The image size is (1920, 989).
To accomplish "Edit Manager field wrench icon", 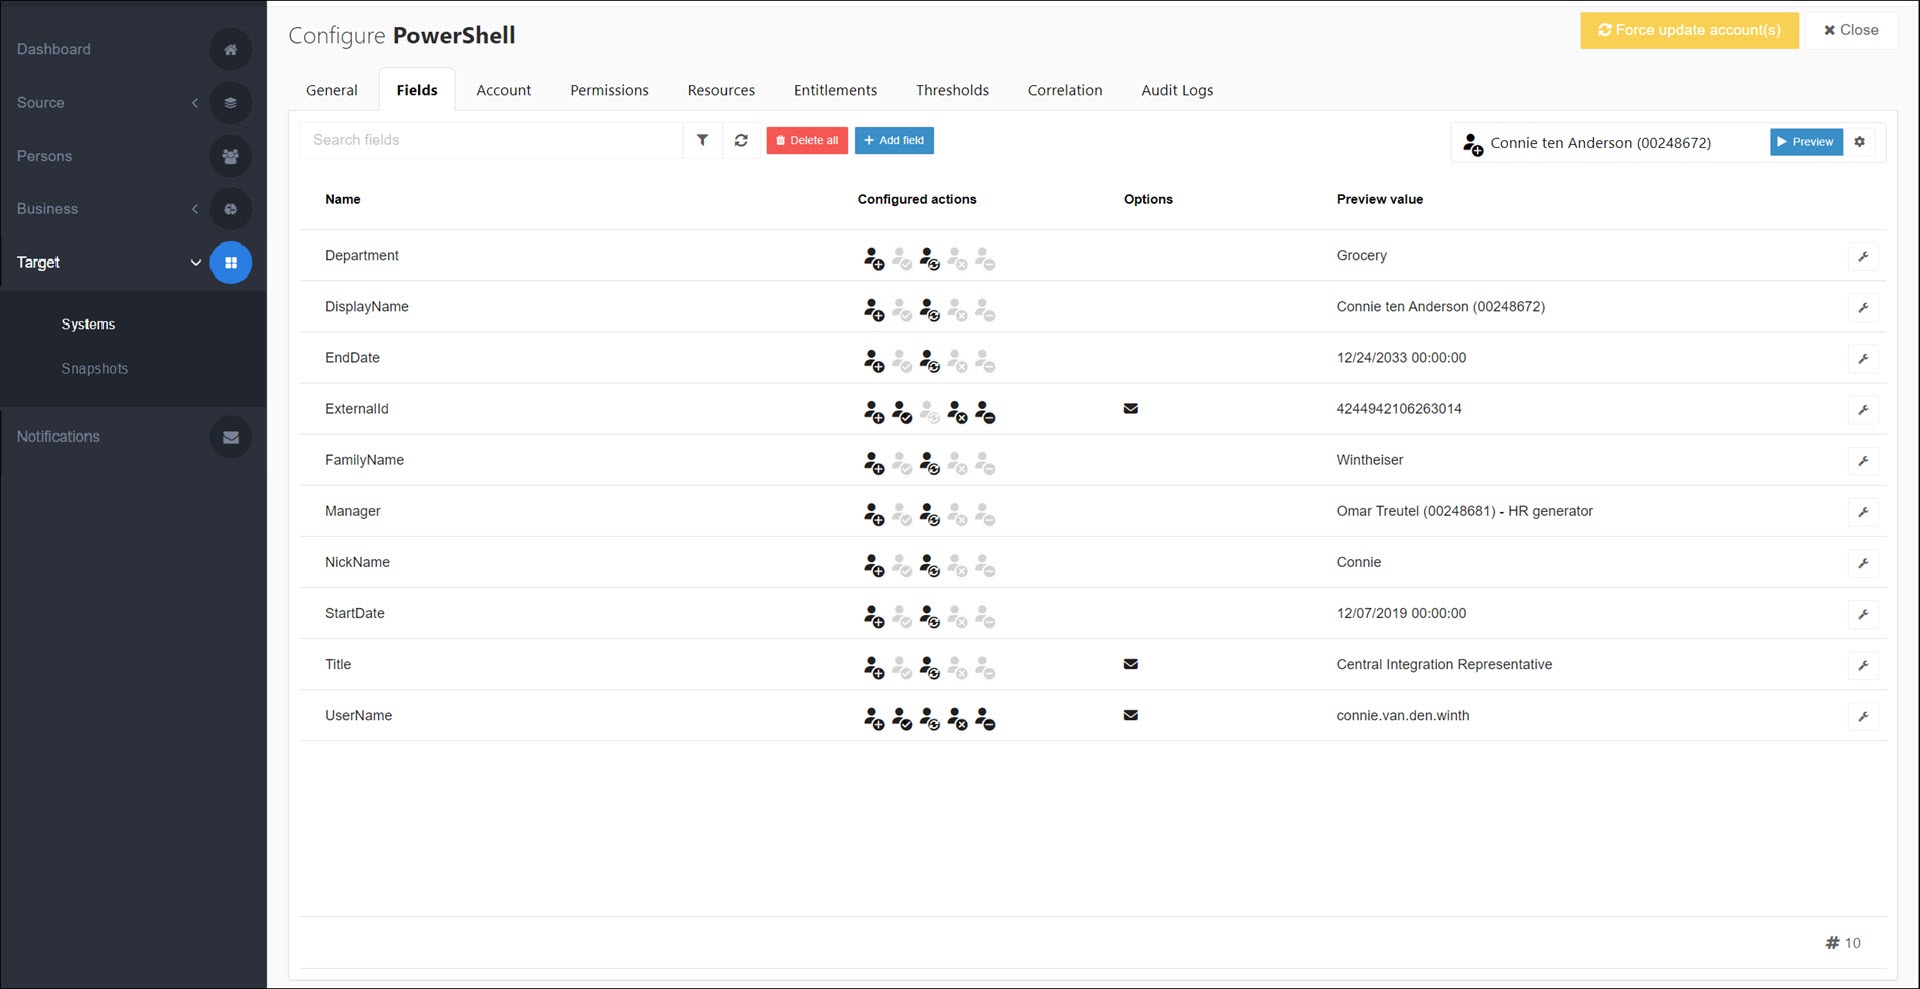I will [1862, 511].
